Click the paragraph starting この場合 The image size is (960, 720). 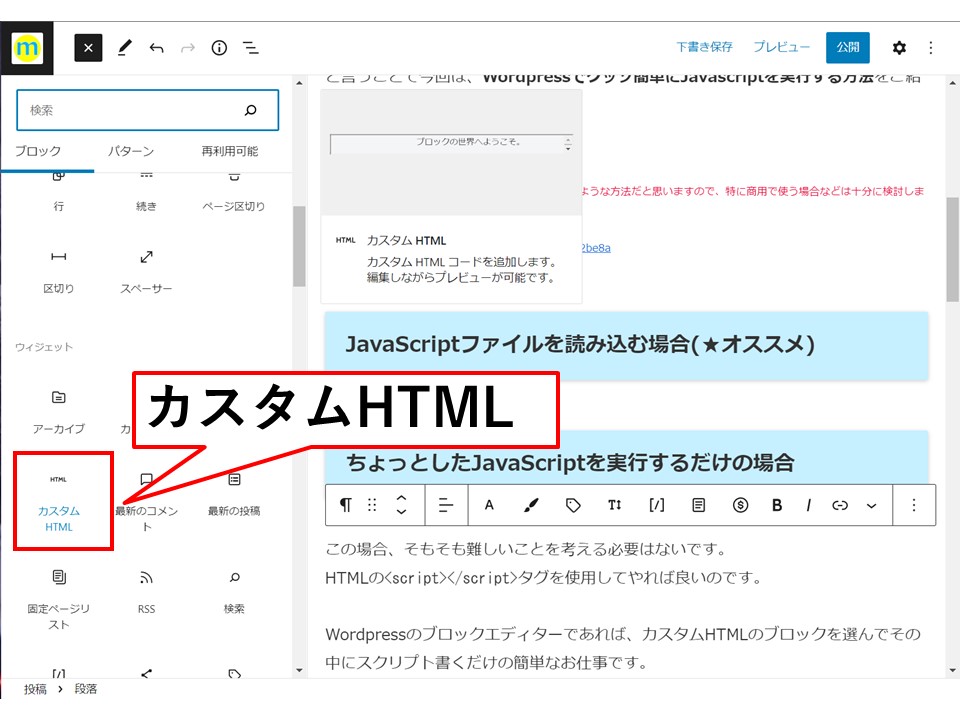click(525, 549)
